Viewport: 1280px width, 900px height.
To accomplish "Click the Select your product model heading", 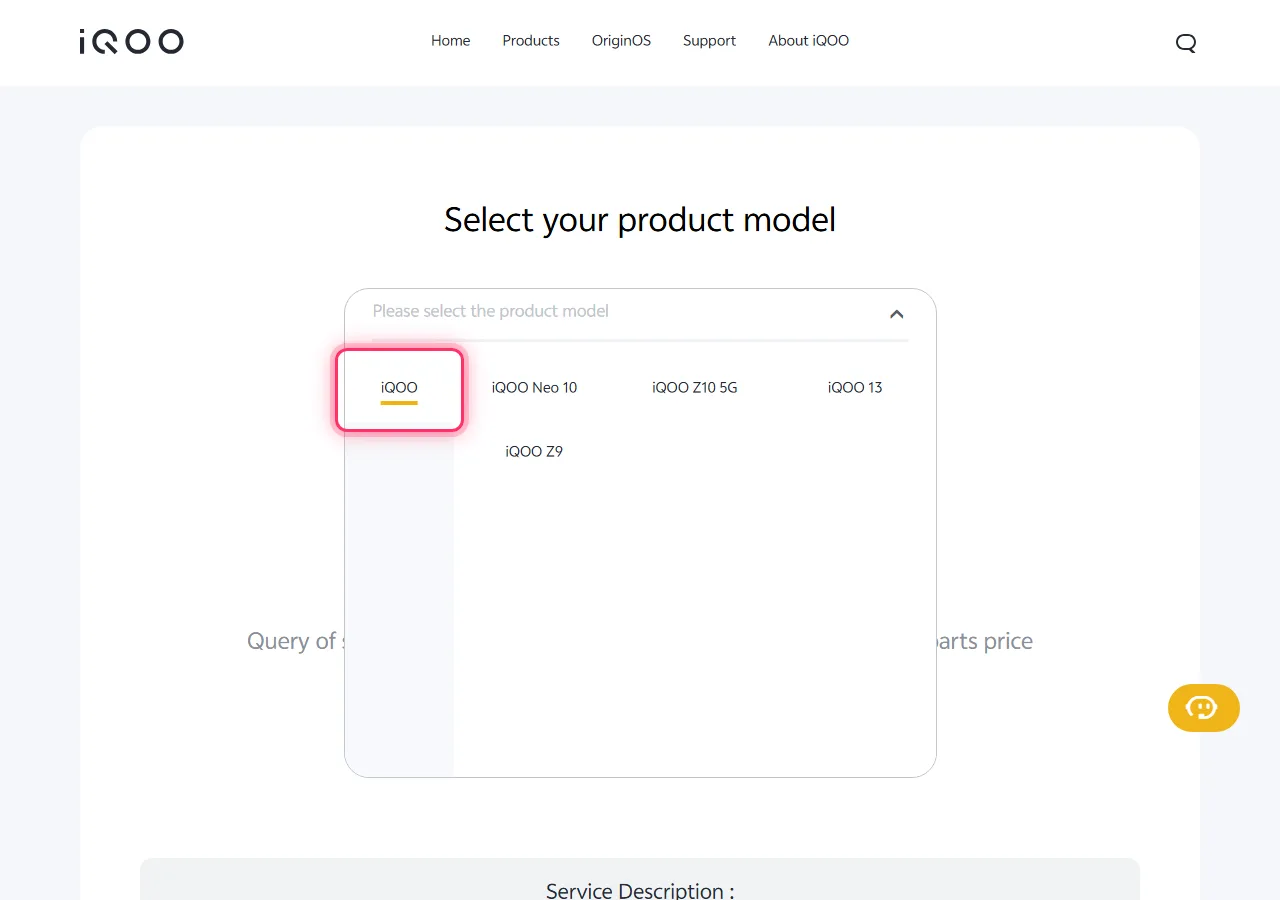I will tap(640, 219).
